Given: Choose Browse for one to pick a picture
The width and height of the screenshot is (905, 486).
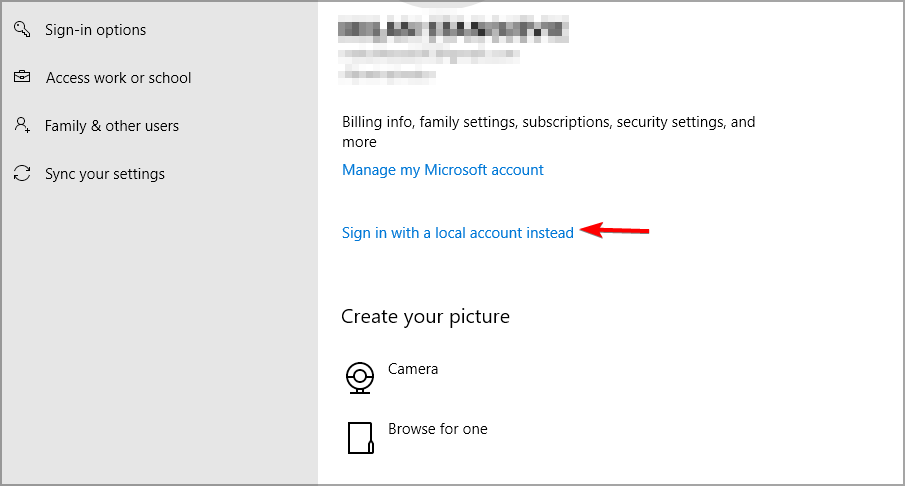Looking at the screenshot, I should coord(438,429).
